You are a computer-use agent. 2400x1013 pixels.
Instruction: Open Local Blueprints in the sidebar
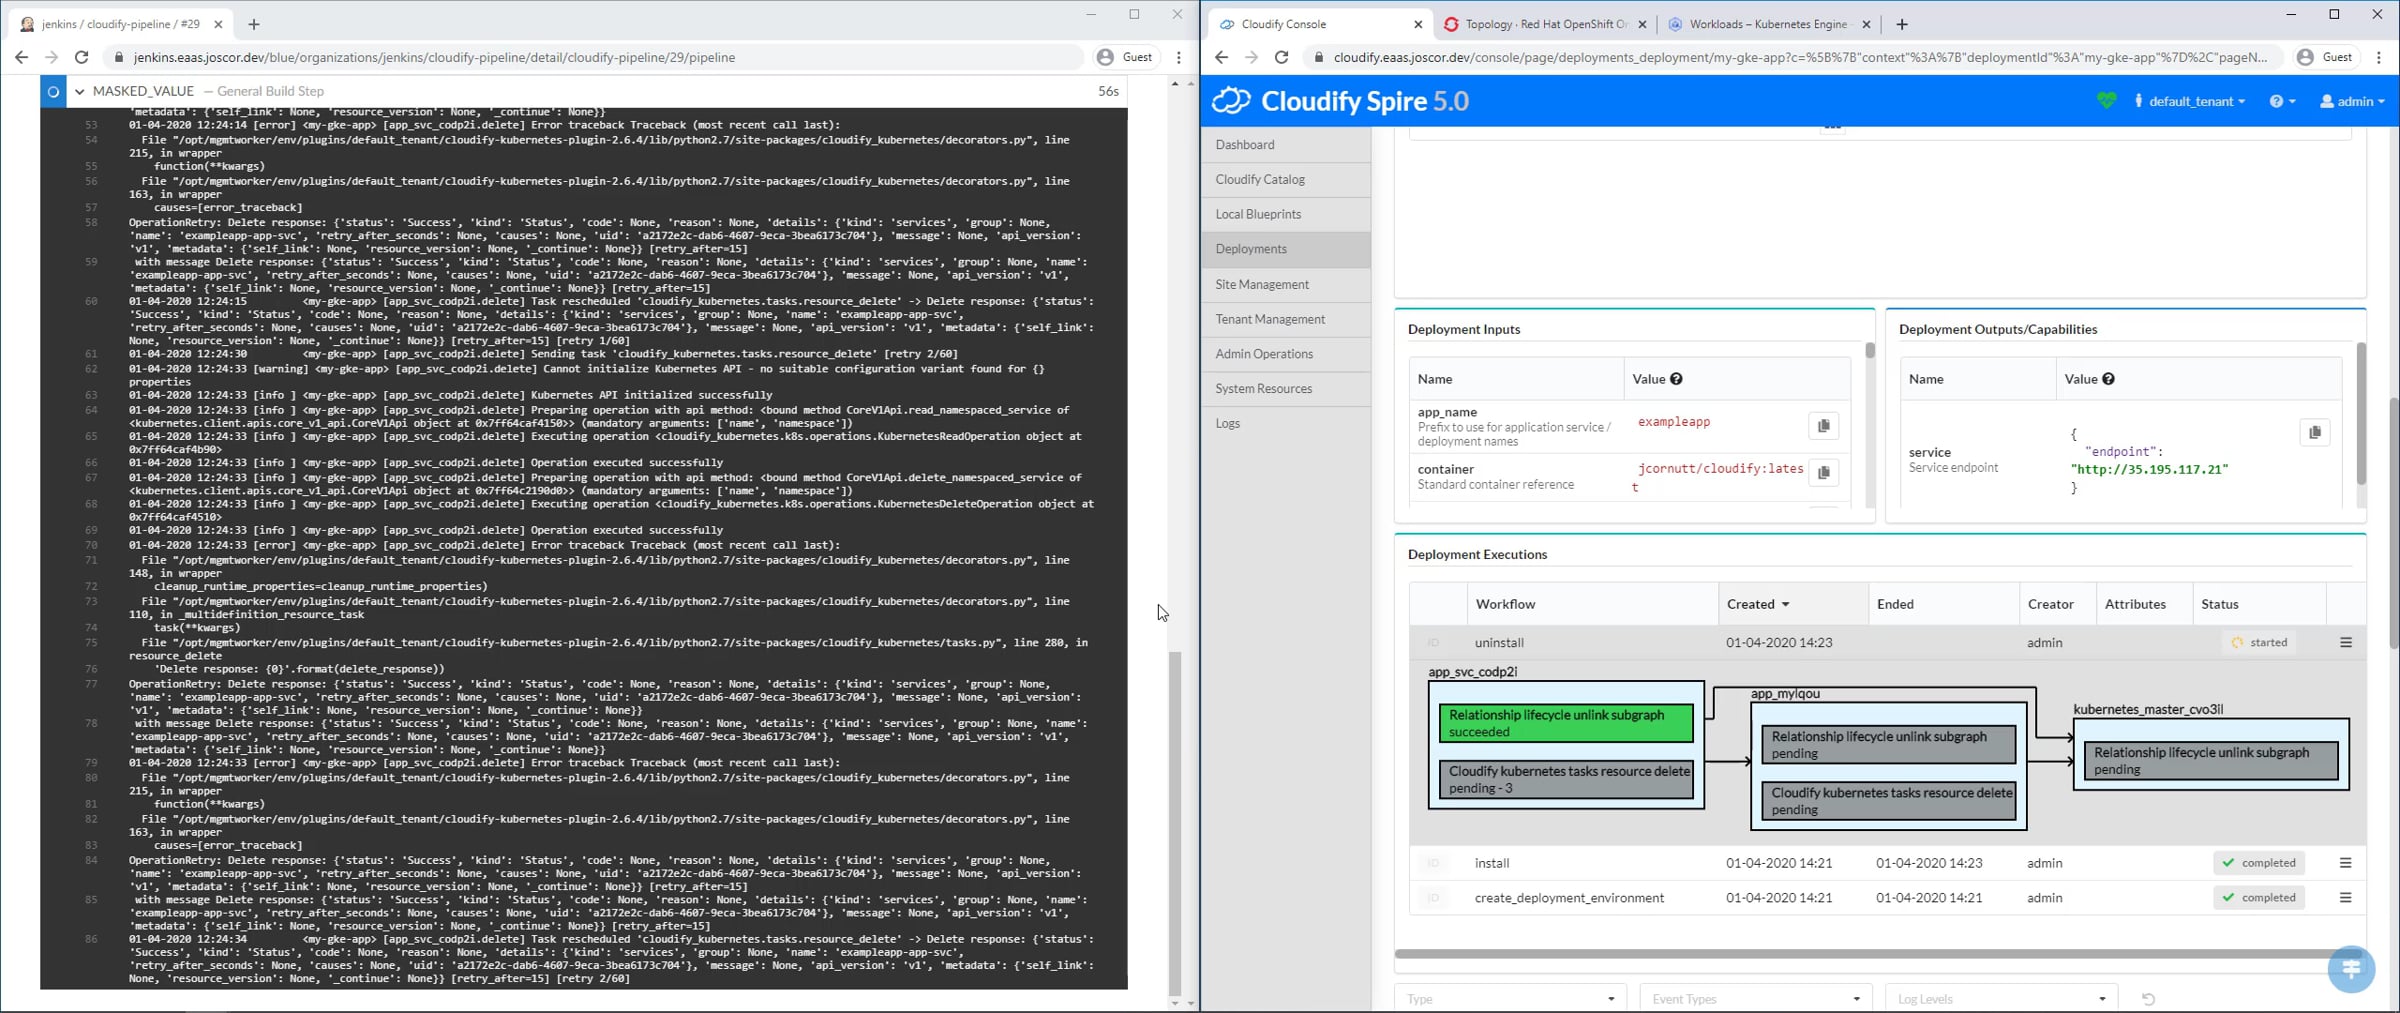(1286, 214)
